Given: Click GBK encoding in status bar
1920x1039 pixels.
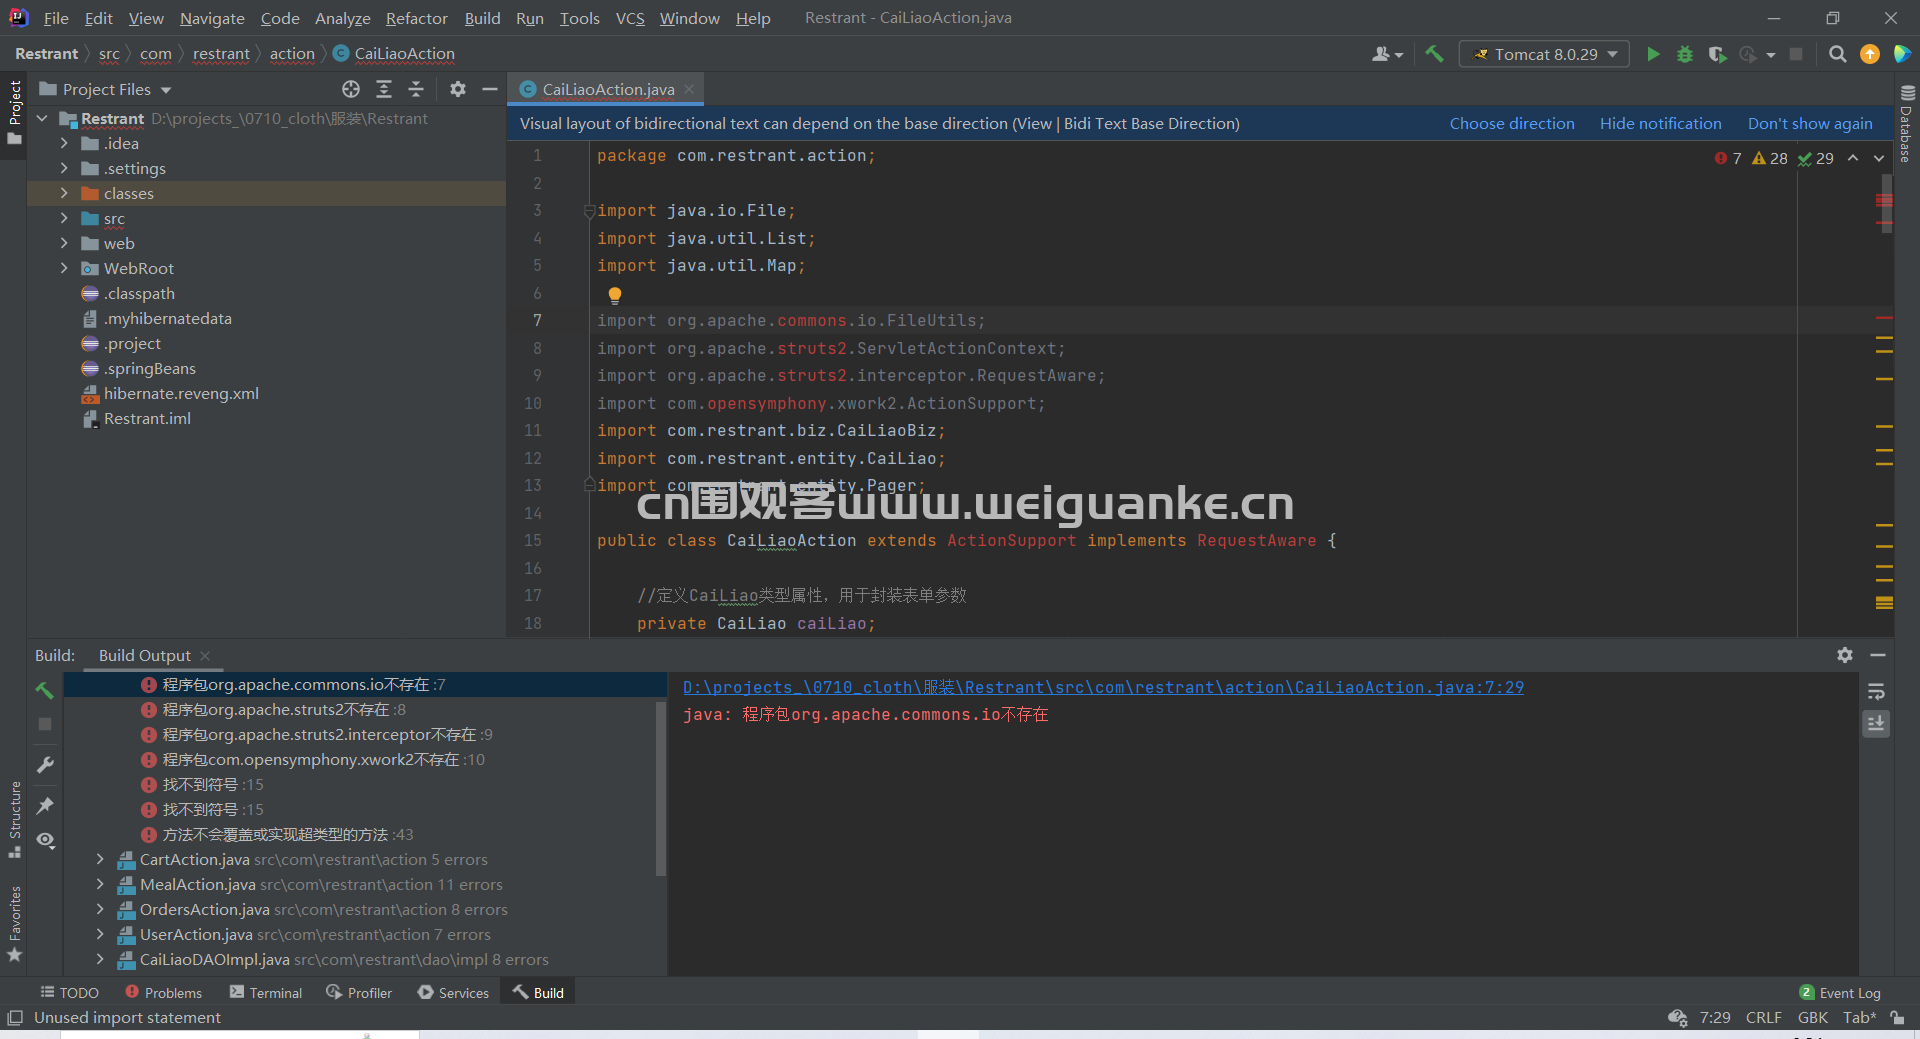Looking at the screenshot, I should tap(1812, 1017).
